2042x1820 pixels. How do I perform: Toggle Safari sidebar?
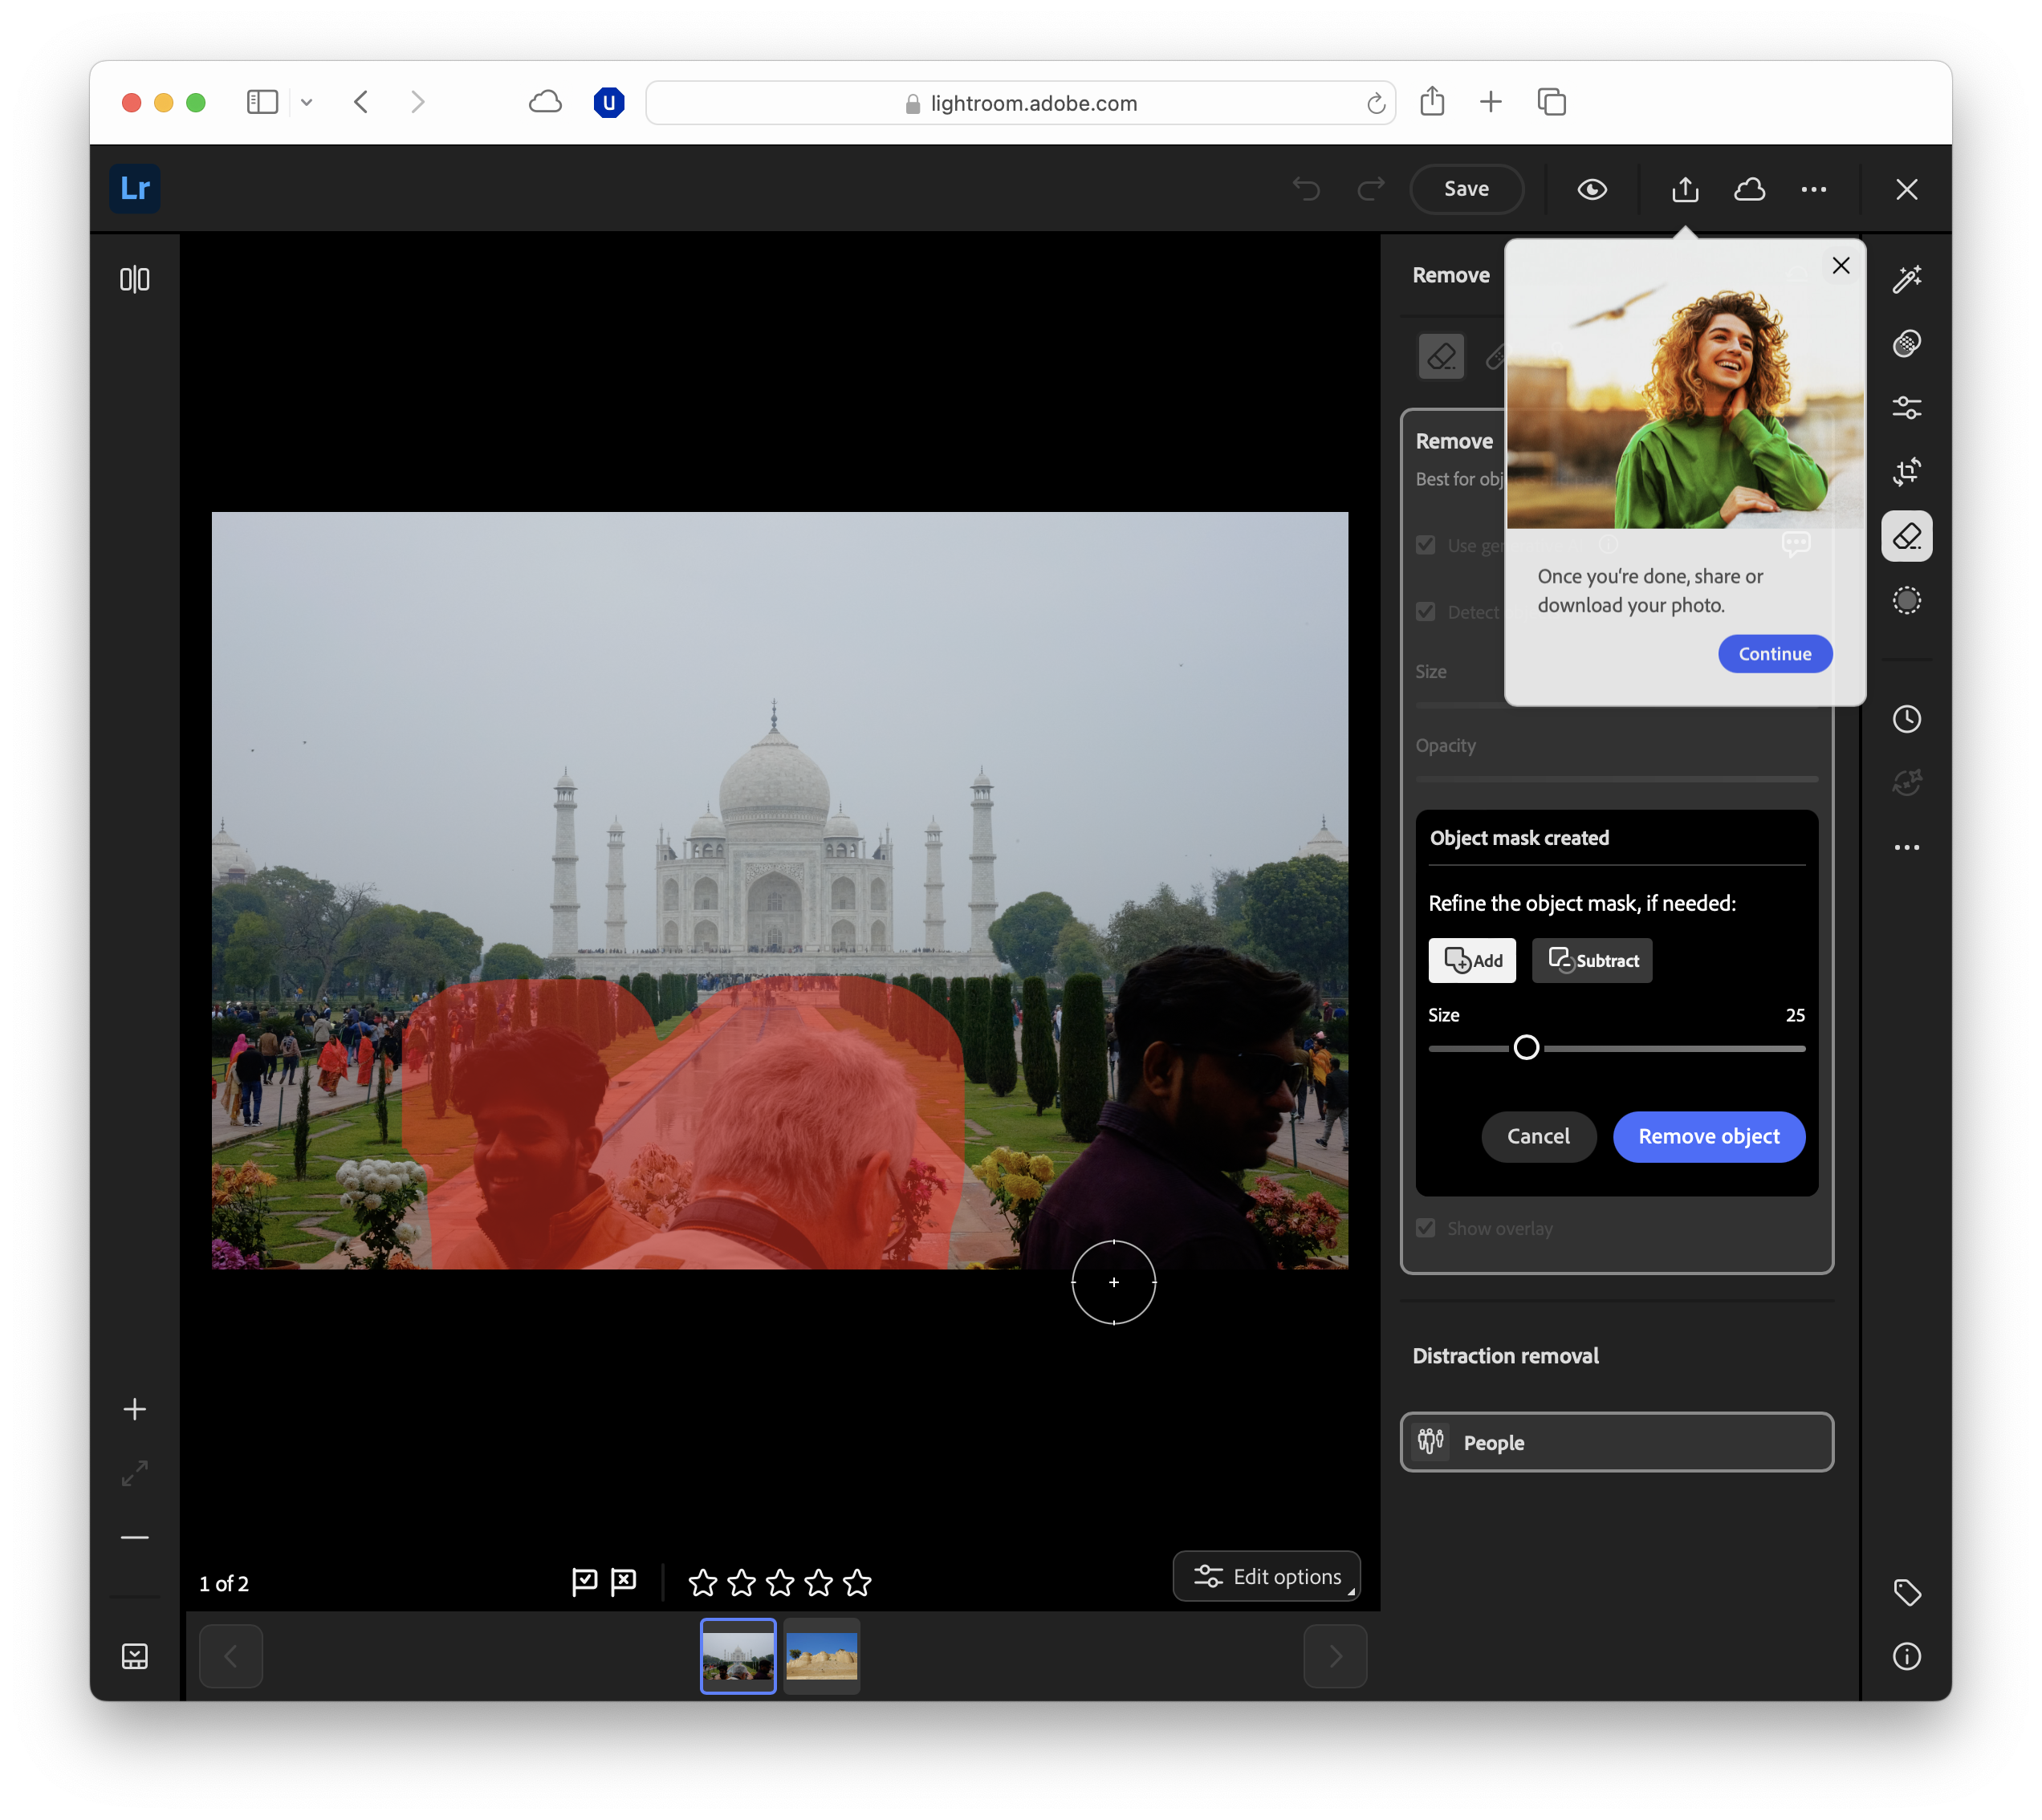tap(262, 102)
